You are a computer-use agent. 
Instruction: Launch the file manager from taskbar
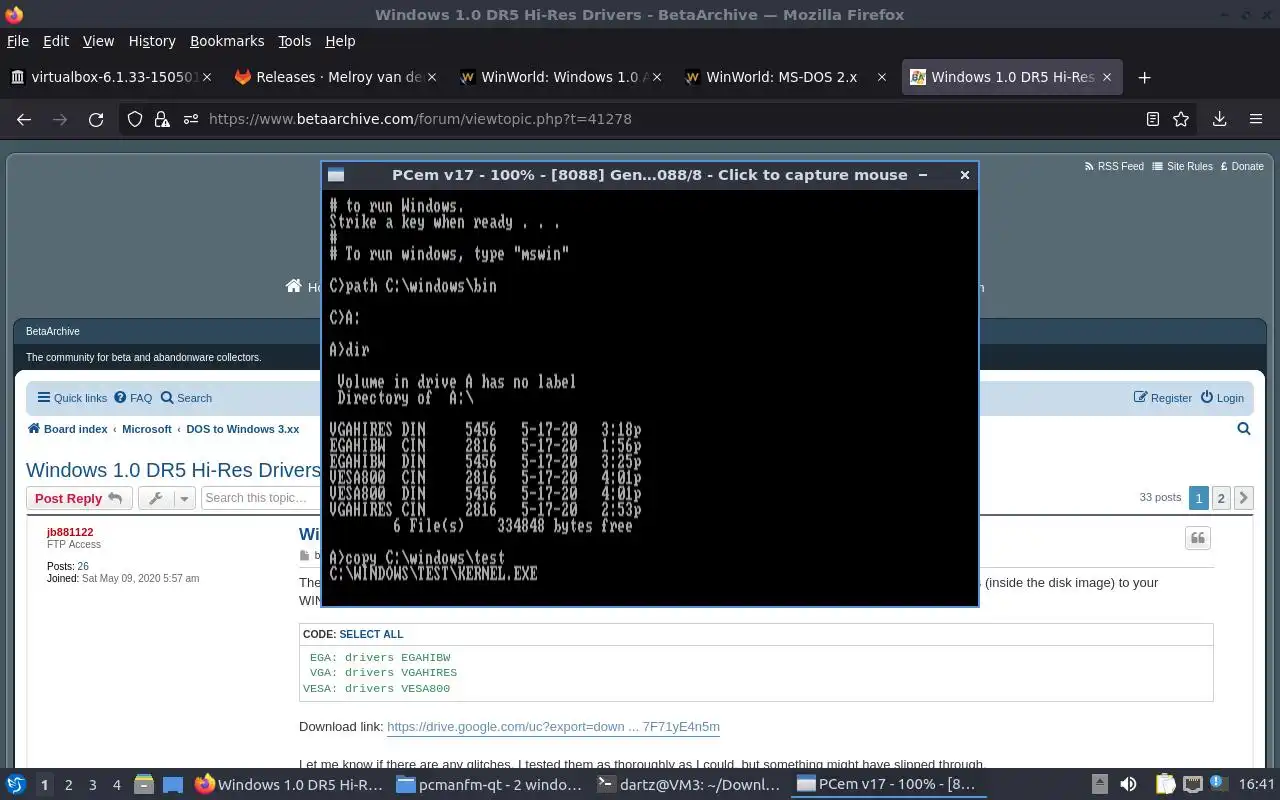coord(143,785)
